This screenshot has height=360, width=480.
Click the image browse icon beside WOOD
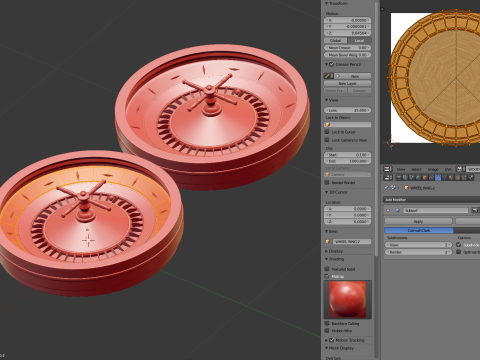click(x=460, y=169)
